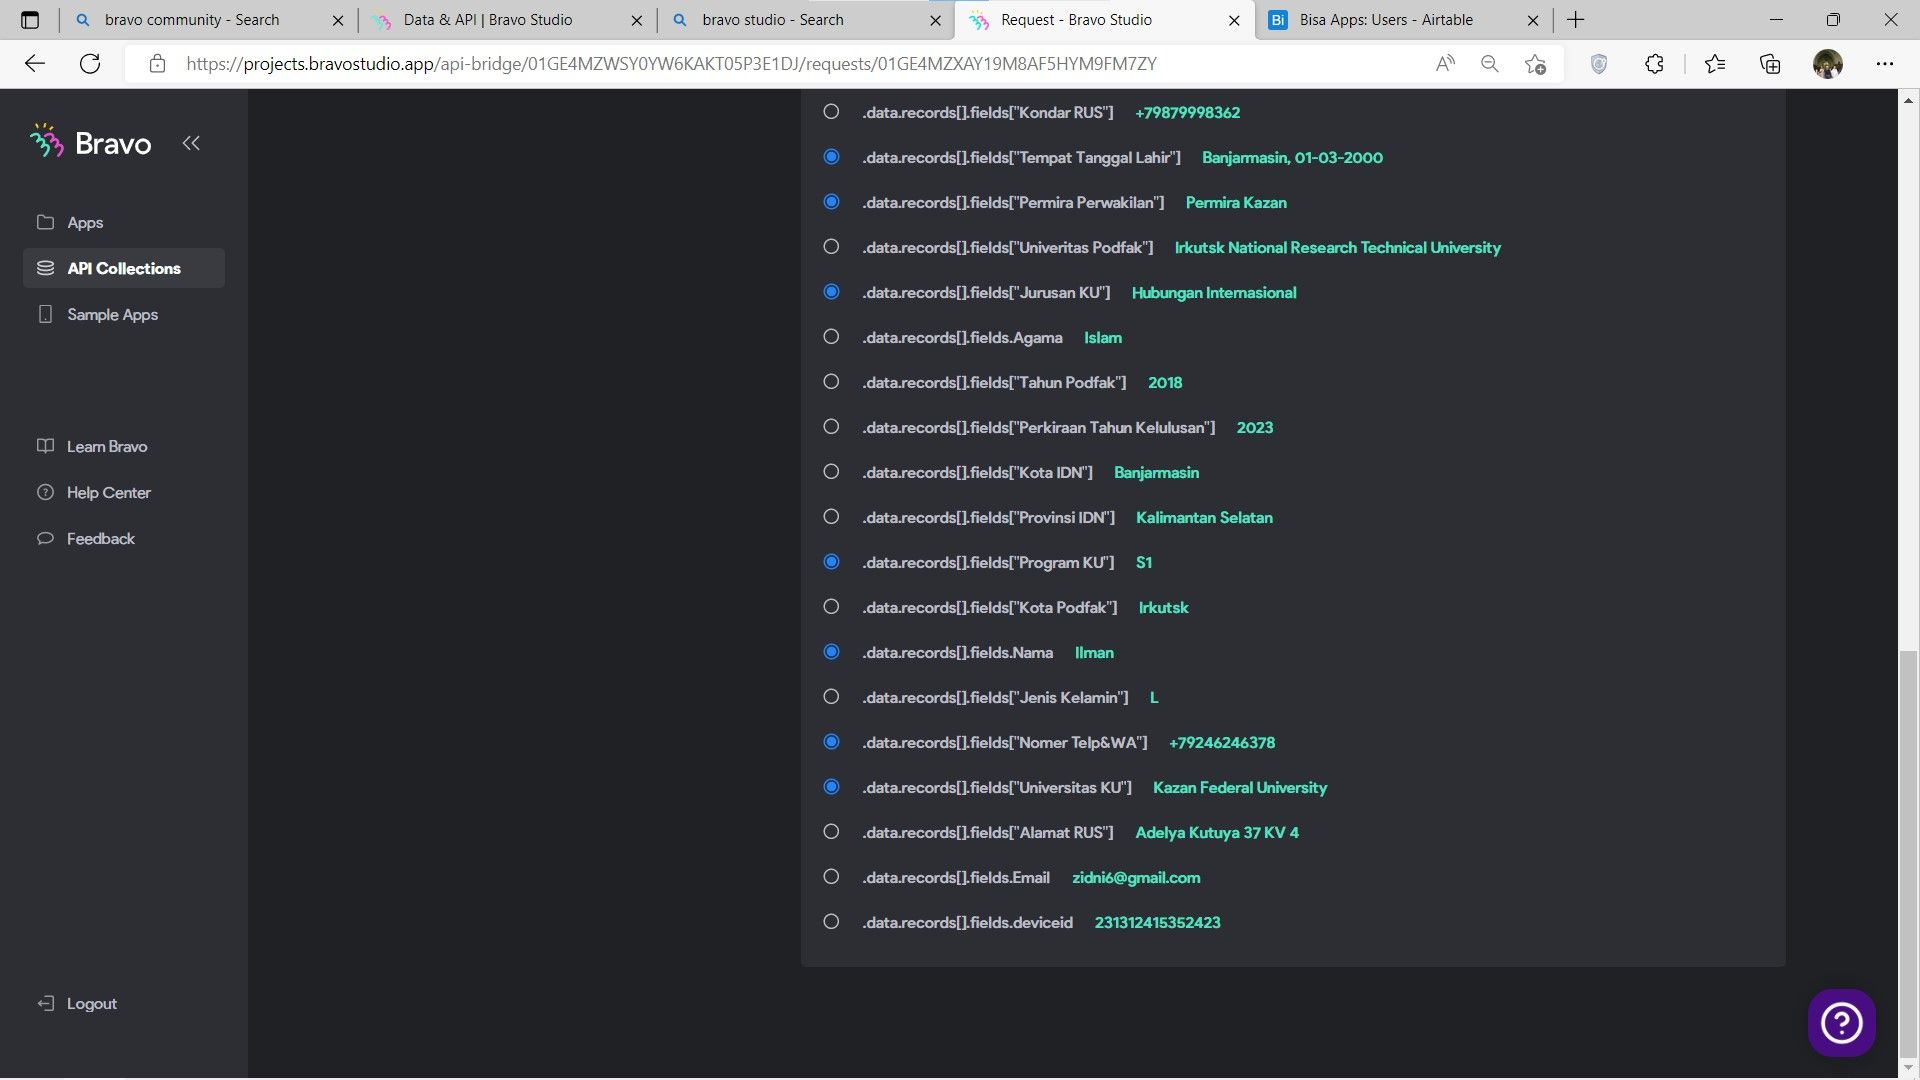Screen dimensions: 1920x1080
Task: Click the zoom out magnifier icon
Action: point(1489,64)
